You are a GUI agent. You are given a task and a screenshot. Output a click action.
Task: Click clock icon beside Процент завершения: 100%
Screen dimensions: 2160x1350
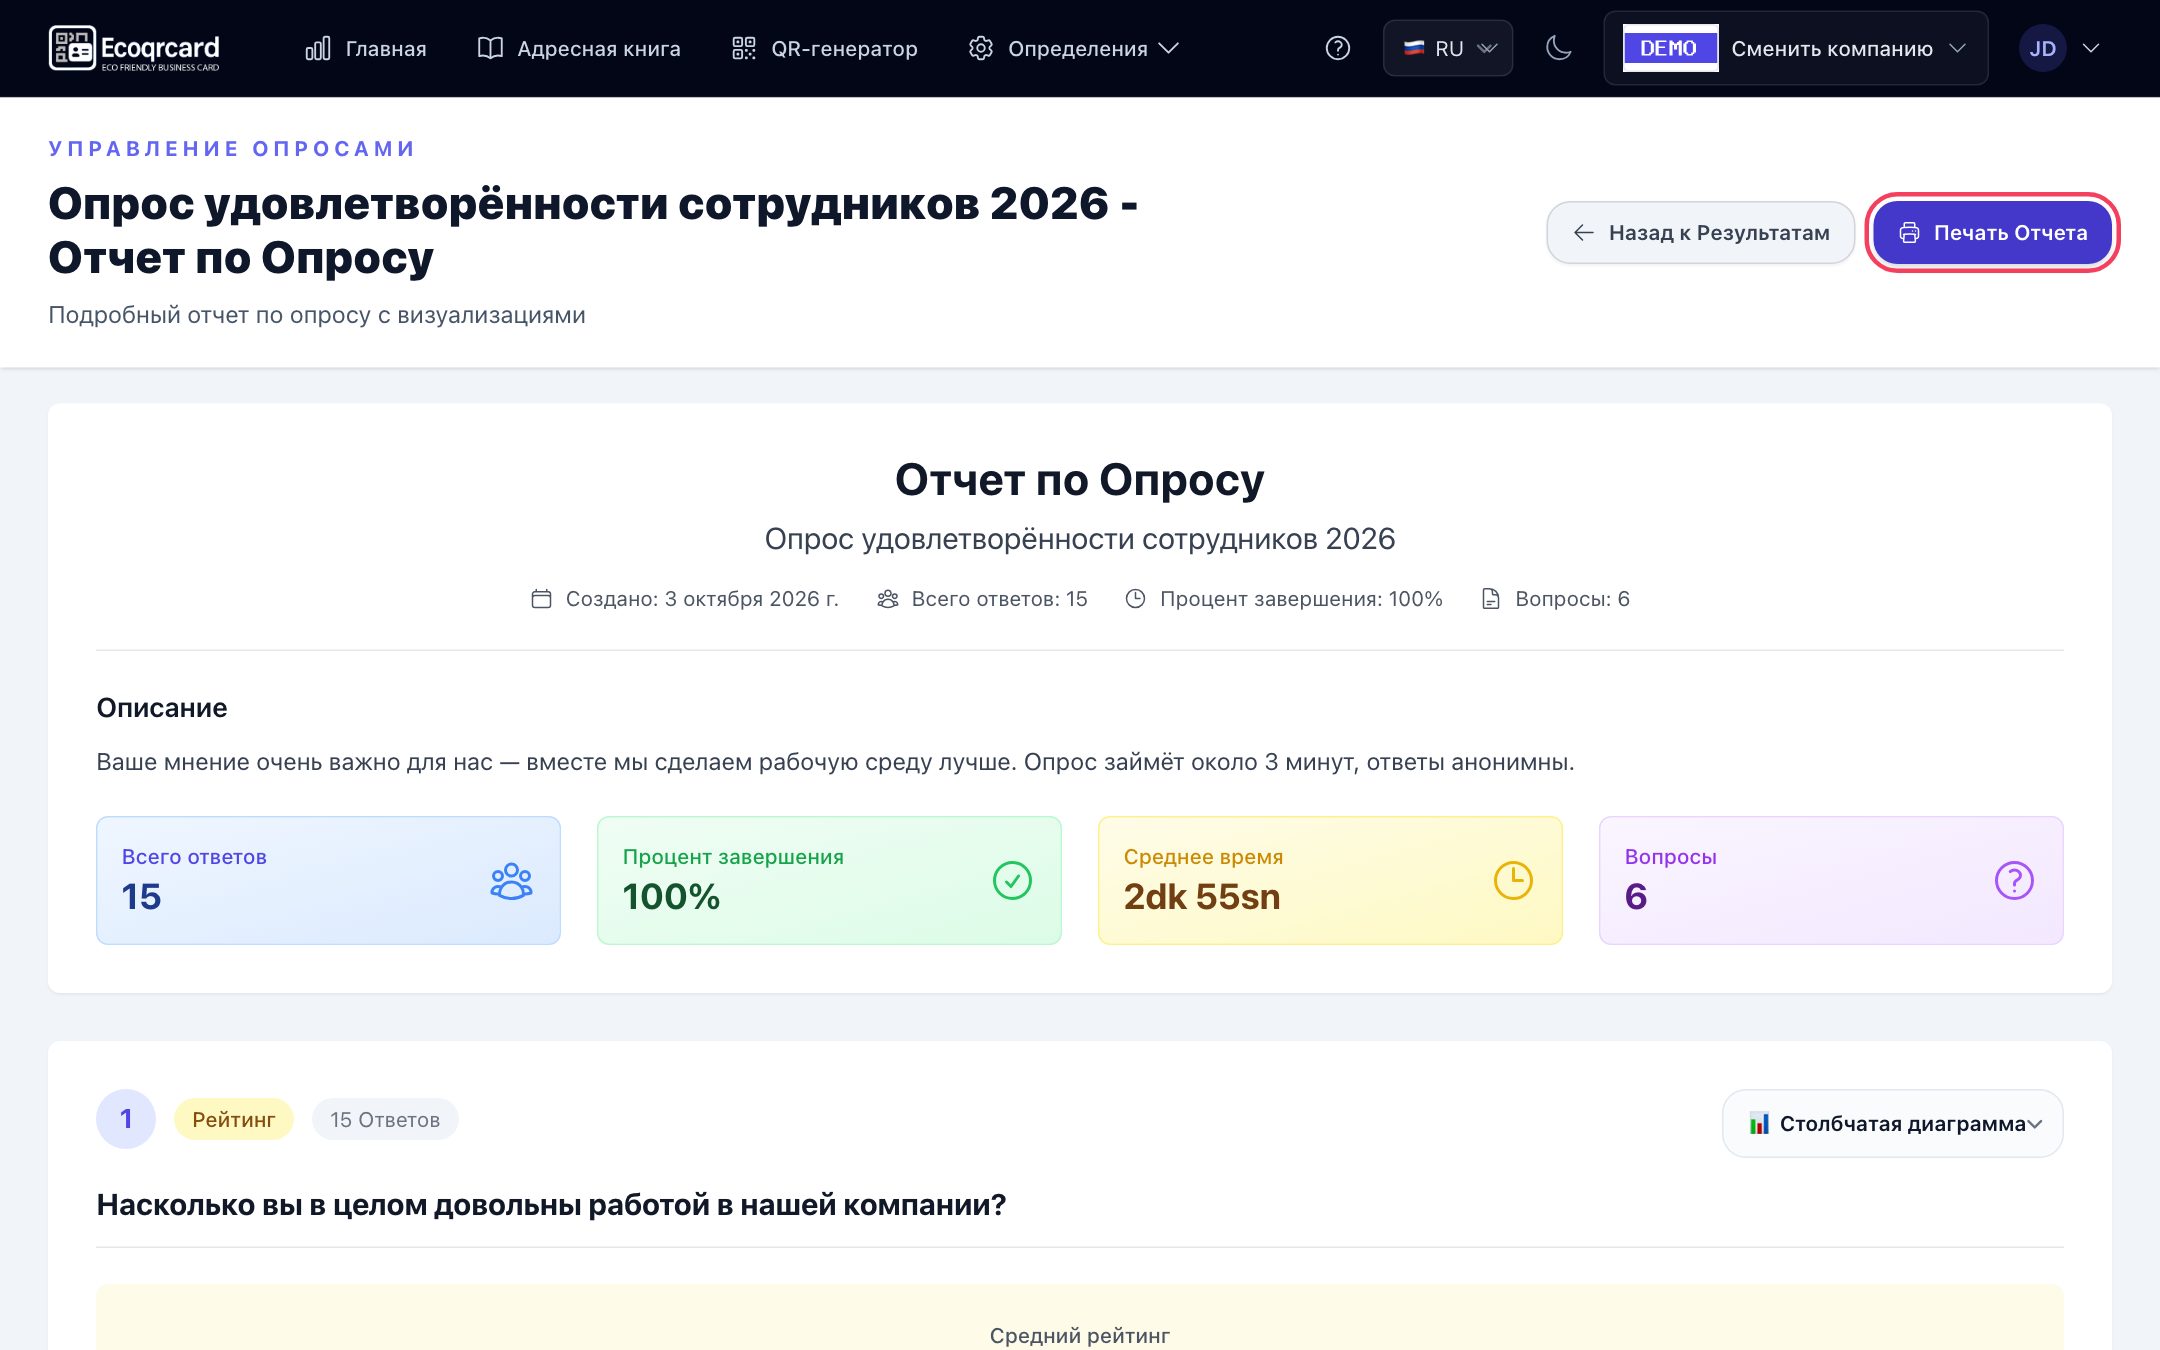pos(1135,599)
